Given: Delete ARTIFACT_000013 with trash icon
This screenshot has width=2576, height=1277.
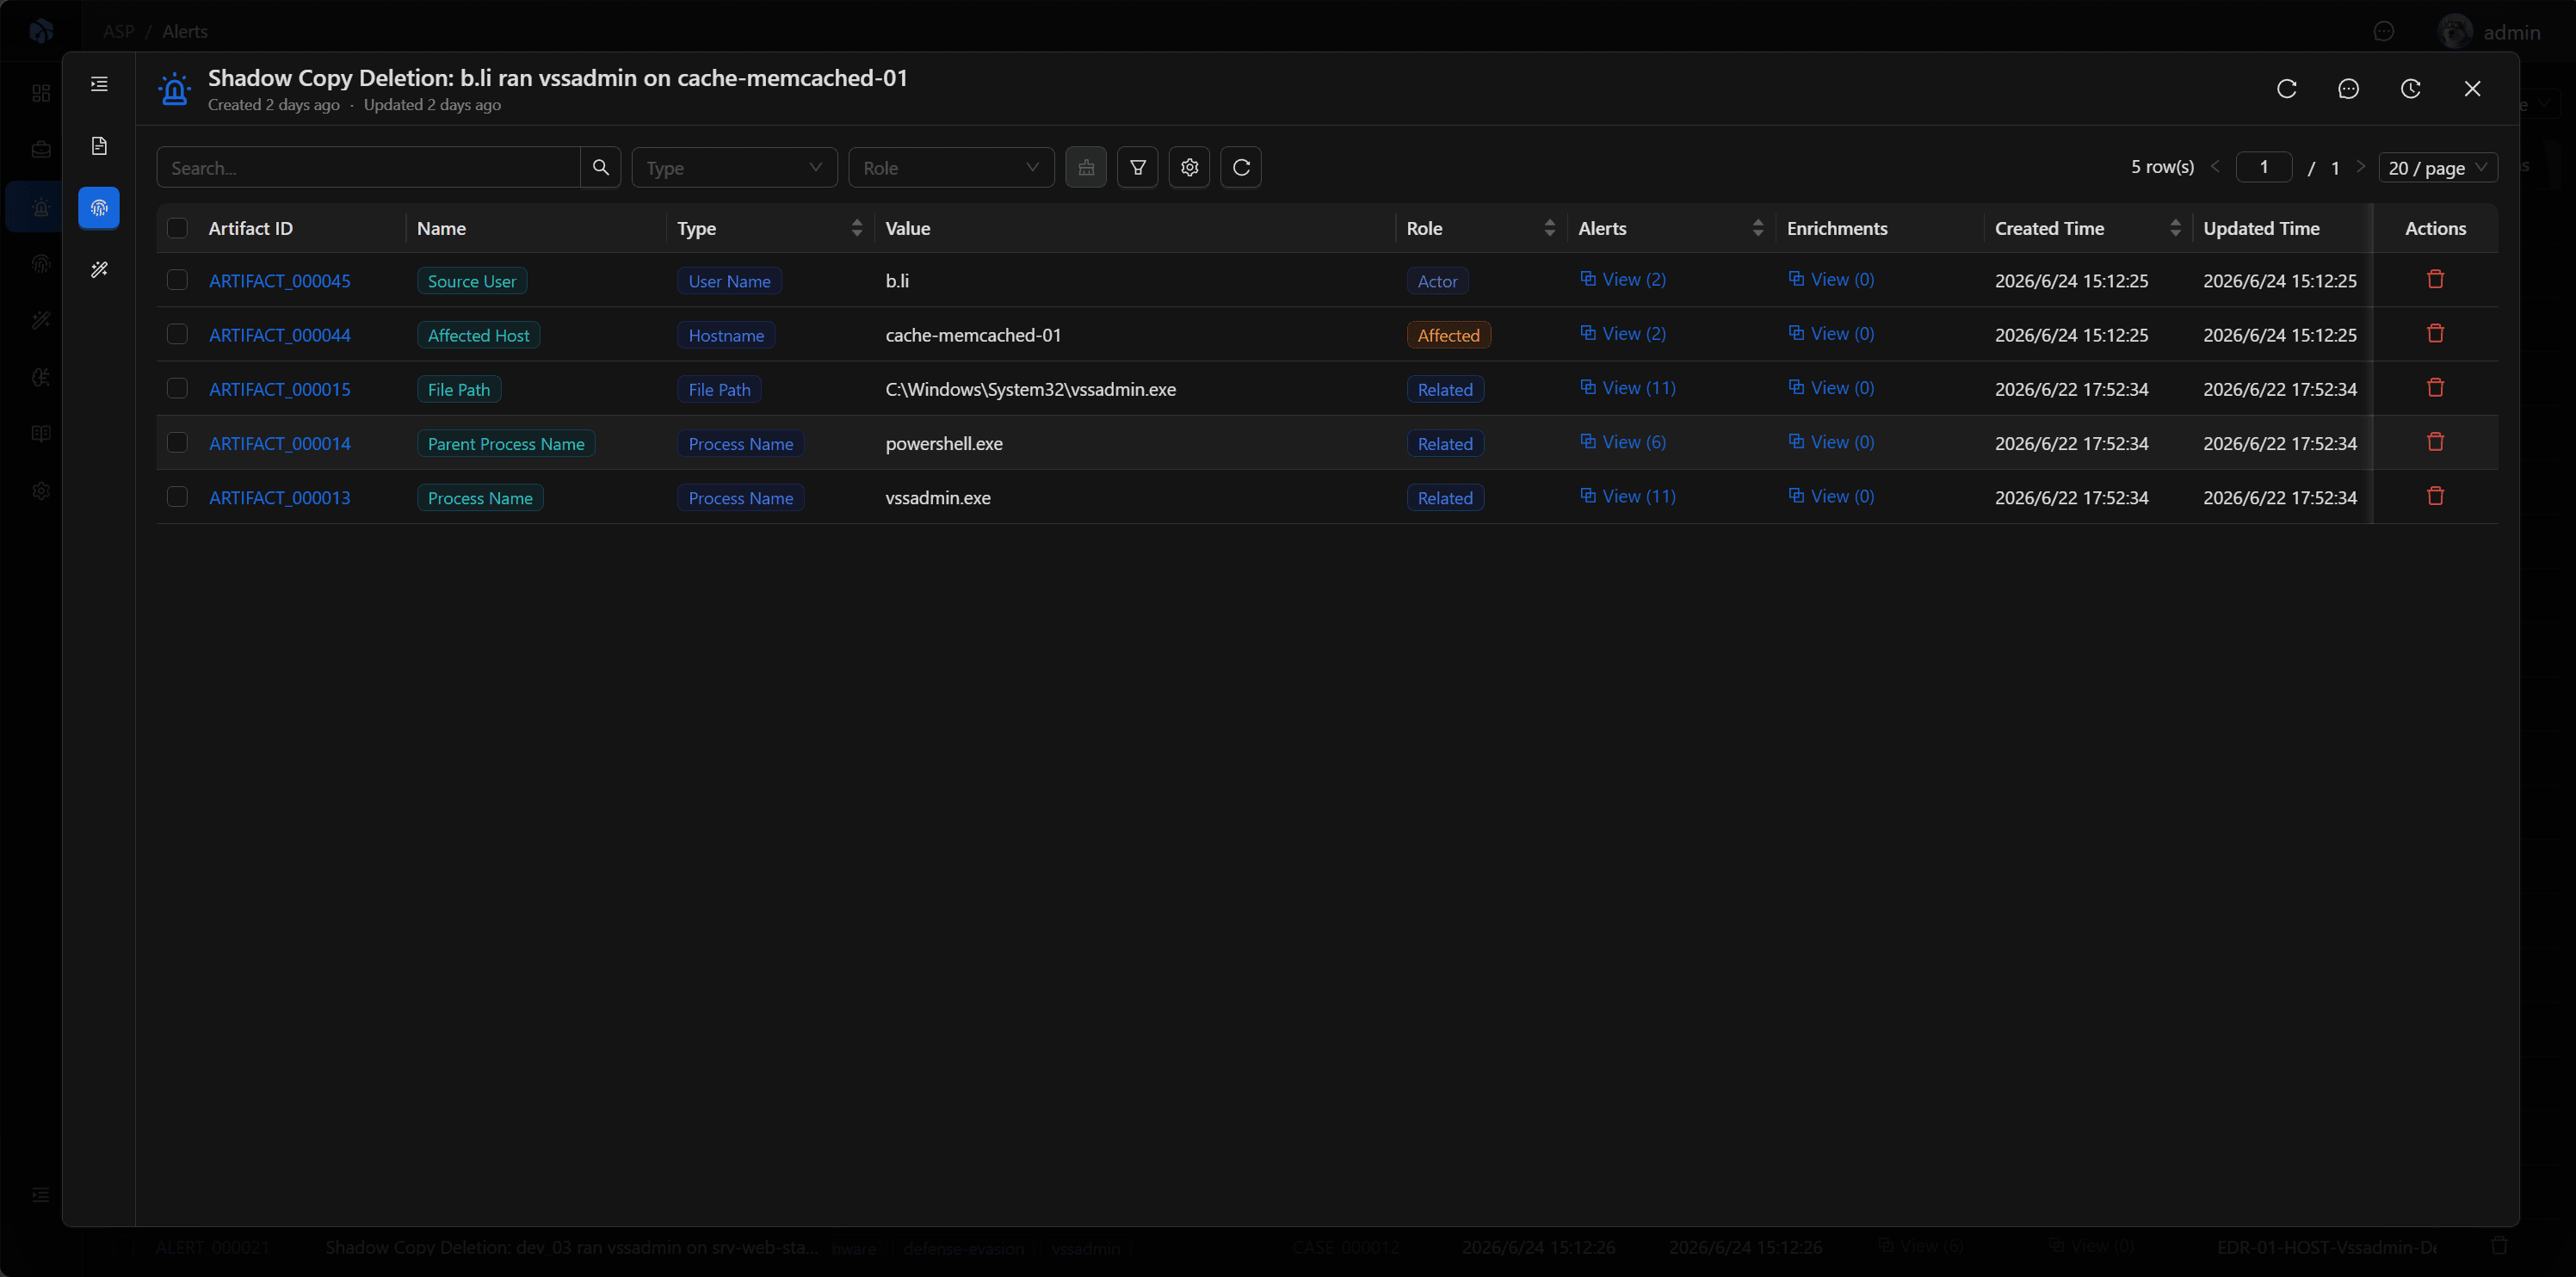Looking at the screenshot, I should click(2435, 495).
